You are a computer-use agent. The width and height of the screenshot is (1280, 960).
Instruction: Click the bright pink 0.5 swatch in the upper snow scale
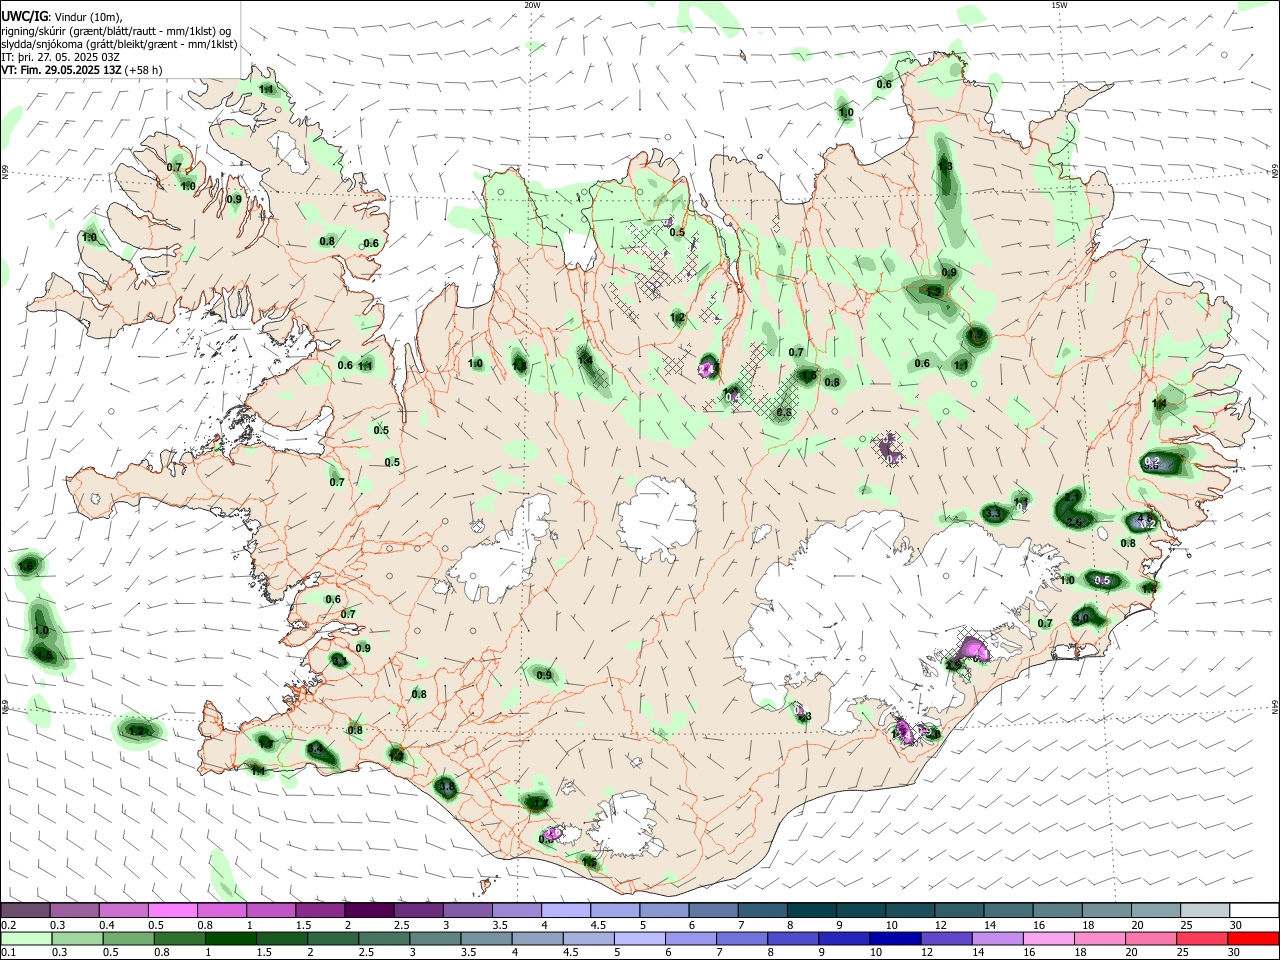pos(173,911)
